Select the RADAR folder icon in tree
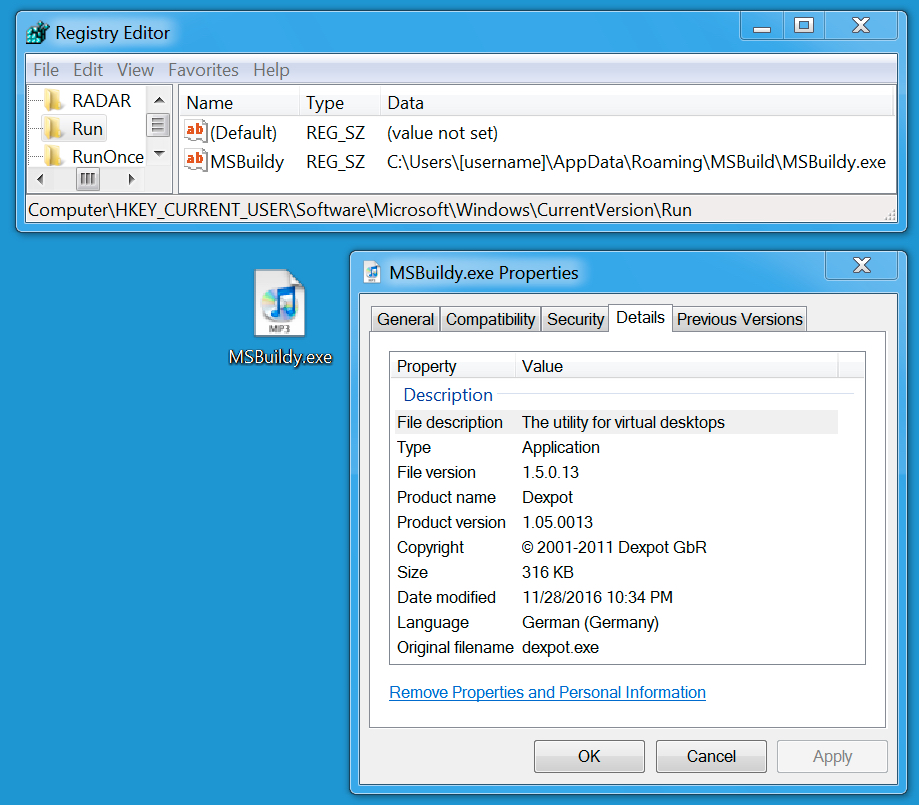This screenshot has height=805, width=919. (x=53, y=101)
